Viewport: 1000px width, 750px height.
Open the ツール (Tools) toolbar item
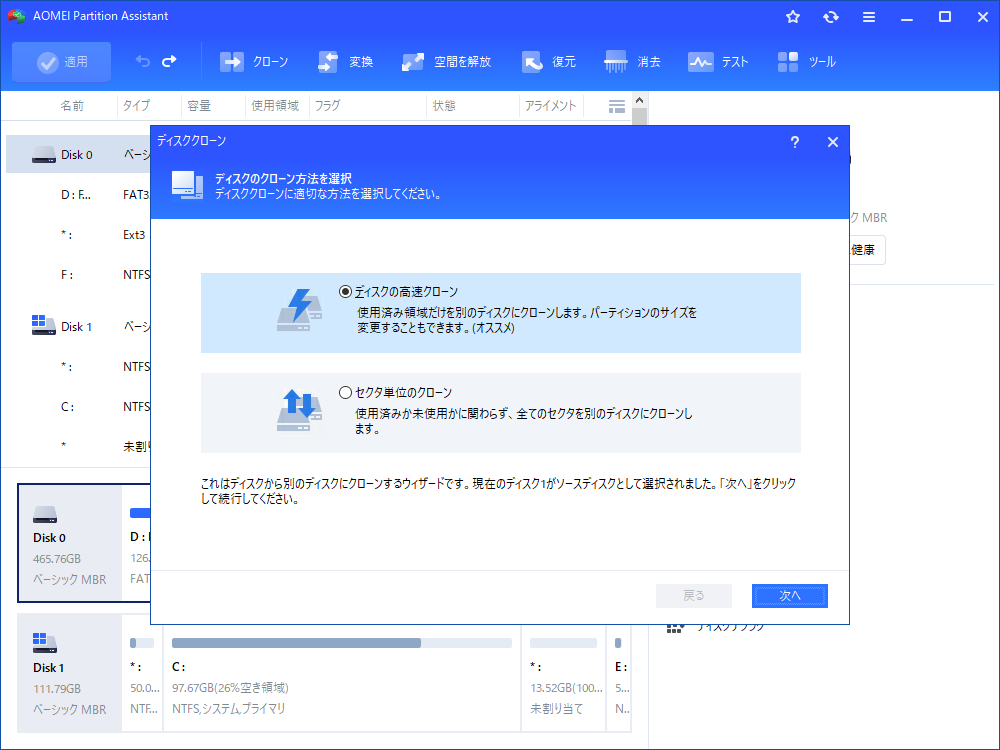pyautogui.click(x=807, y=62)
